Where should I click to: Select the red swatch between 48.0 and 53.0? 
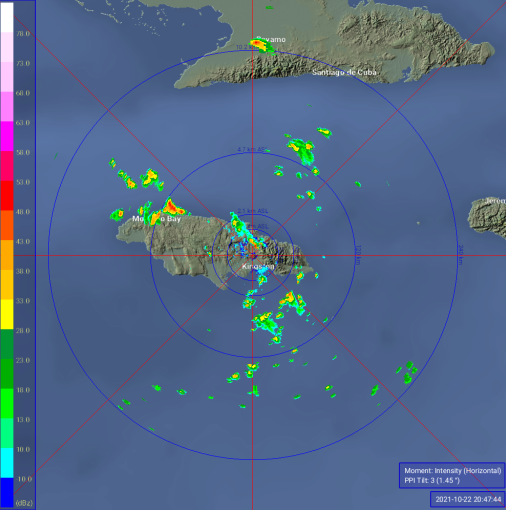[x=7, y=195]
